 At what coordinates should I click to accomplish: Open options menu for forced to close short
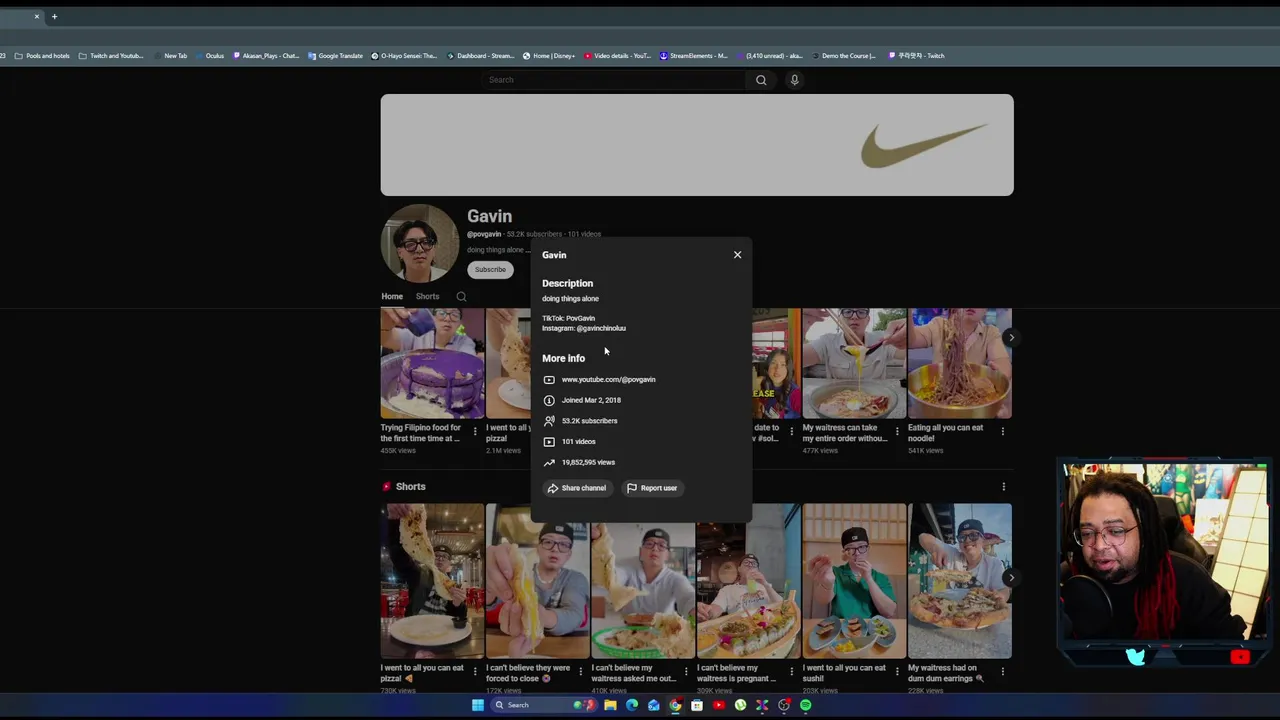click(580, 672)
